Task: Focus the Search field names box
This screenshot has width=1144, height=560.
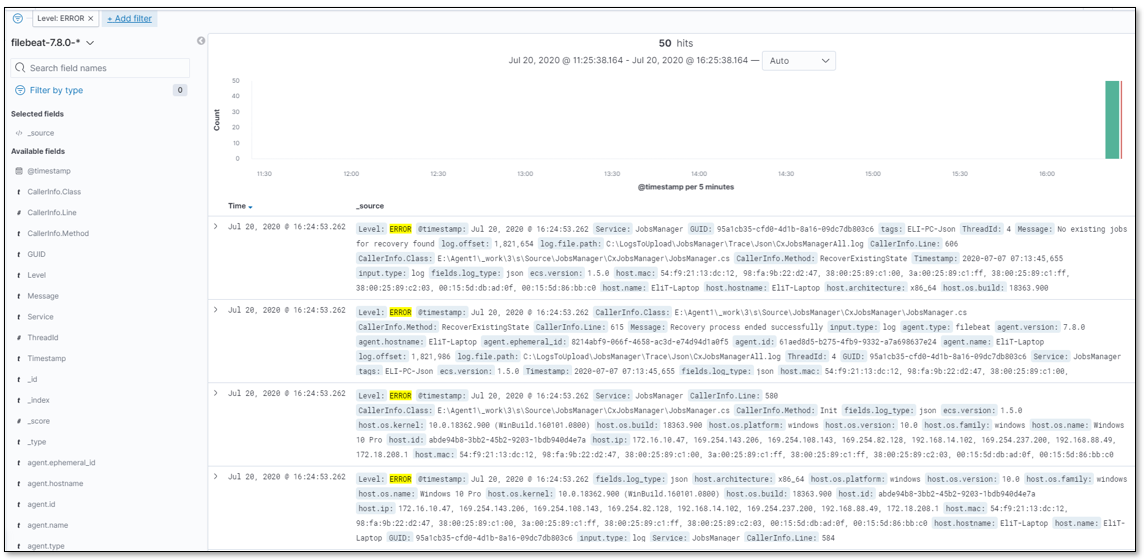Action: coord(100,68)
